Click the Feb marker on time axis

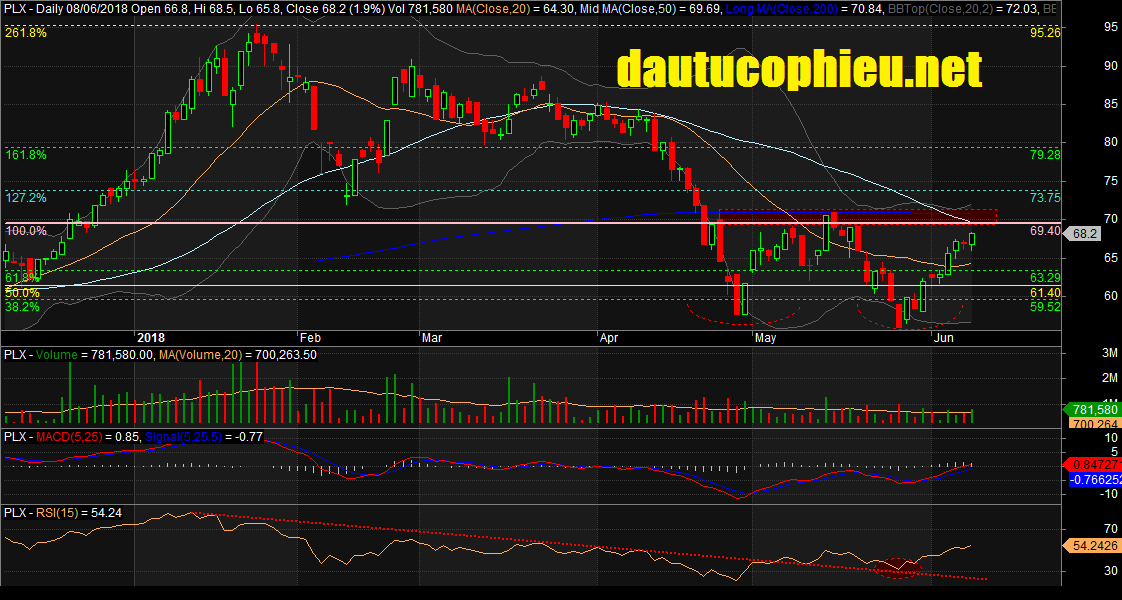tap(310, 338)
